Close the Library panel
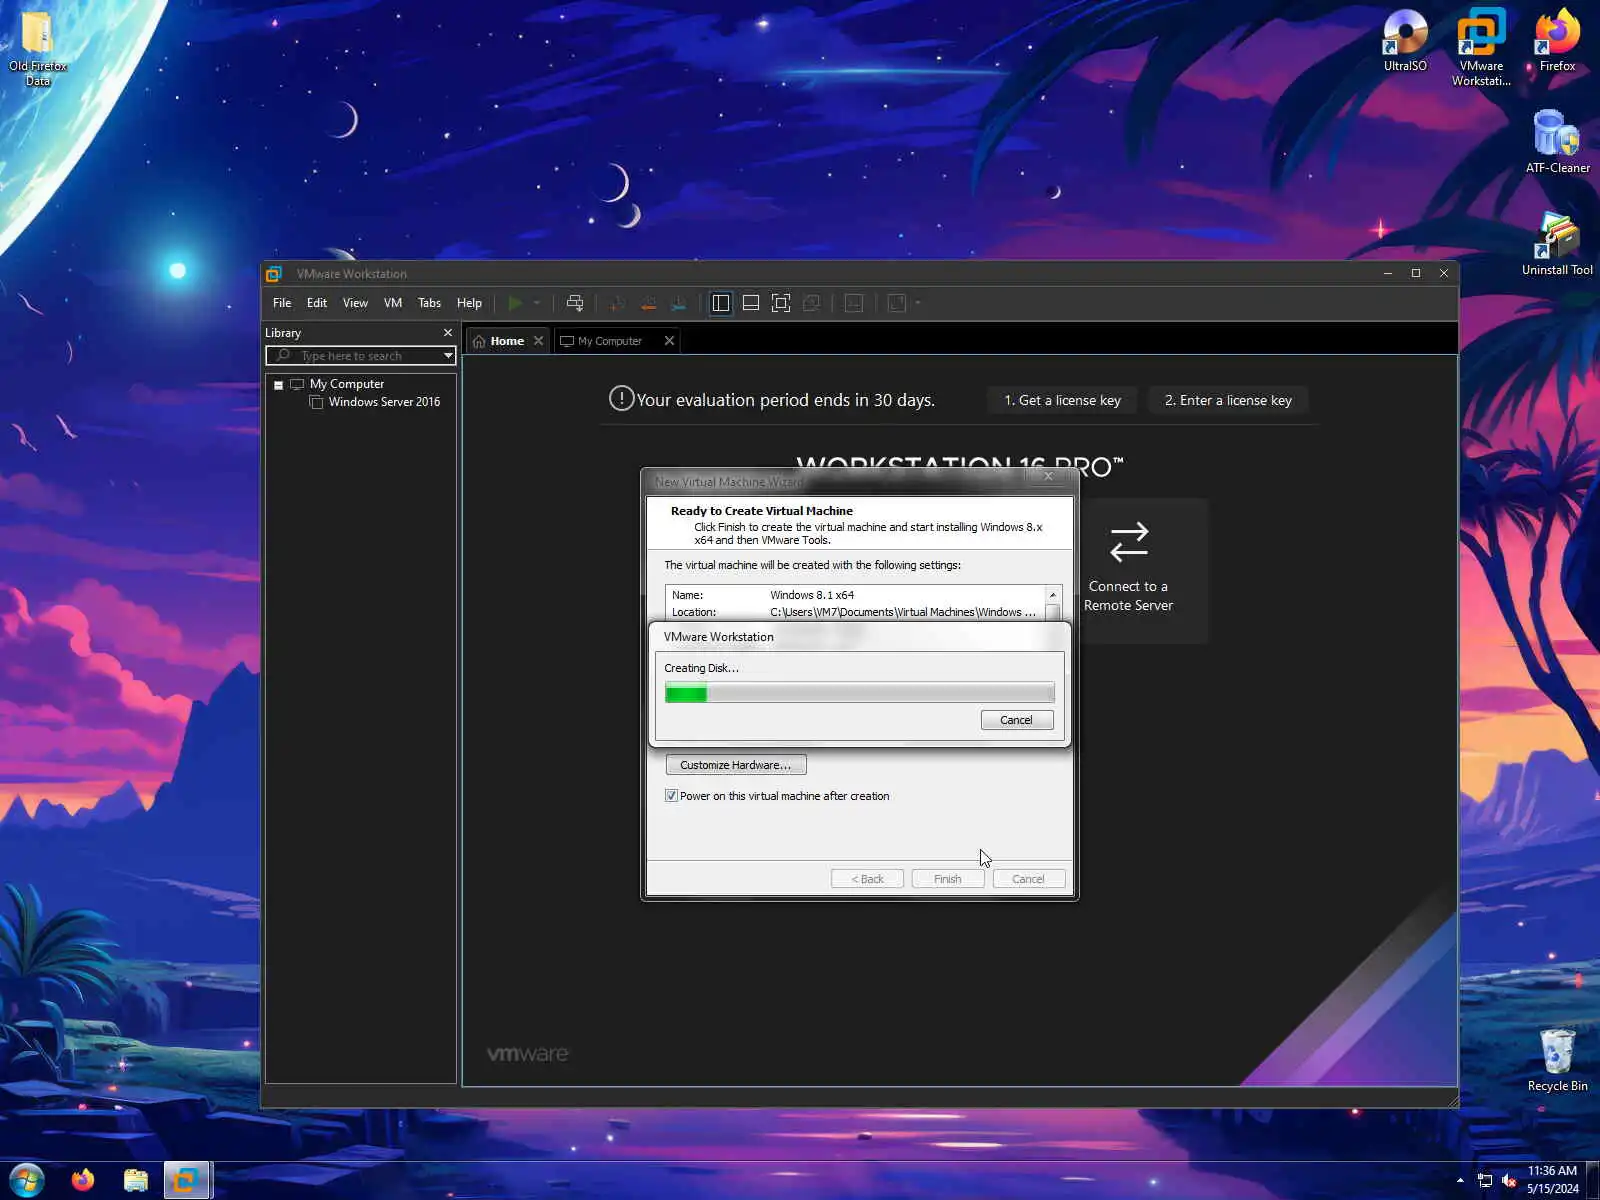Image resolution: width=1600 pixels, height=1200 pixels. tap(447, 332)
